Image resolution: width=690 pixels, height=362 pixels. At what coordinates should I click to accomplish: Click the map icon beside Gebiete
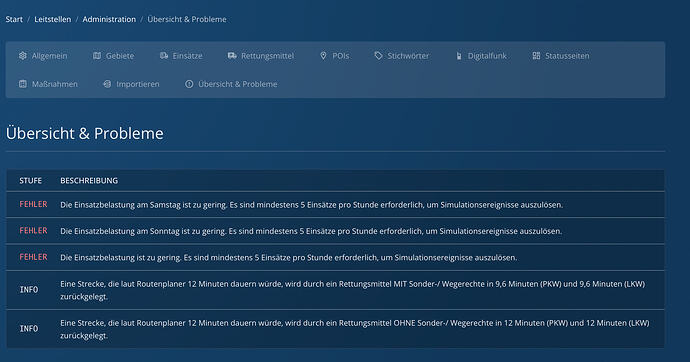pos(97,56)
